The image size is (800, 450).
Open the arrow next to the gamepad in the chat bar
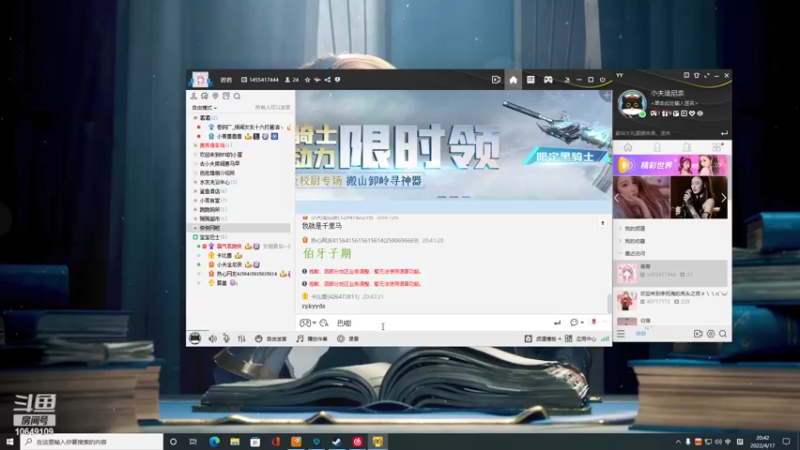point(314,323)
